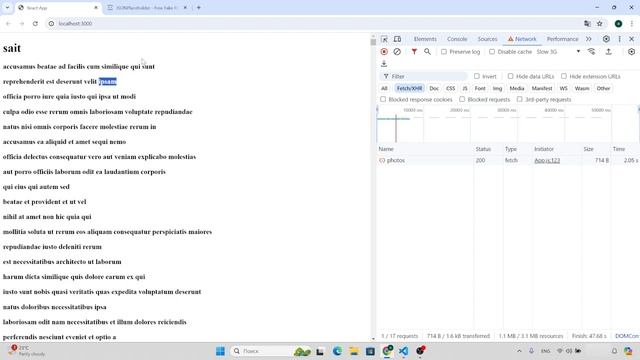Filter requests by Doc type
Image resolution: width=640 pixels, height=360 pixels.
(434, 88)
